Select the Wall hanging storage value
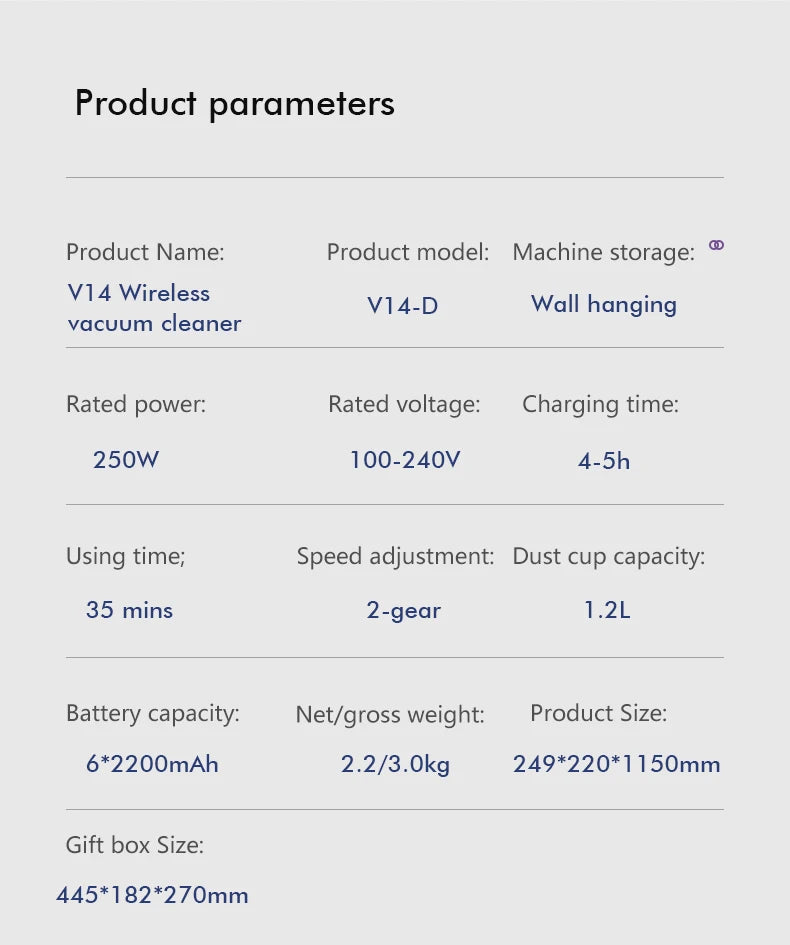Viewport: 790px width, 945px height. [x=603, y=304]
